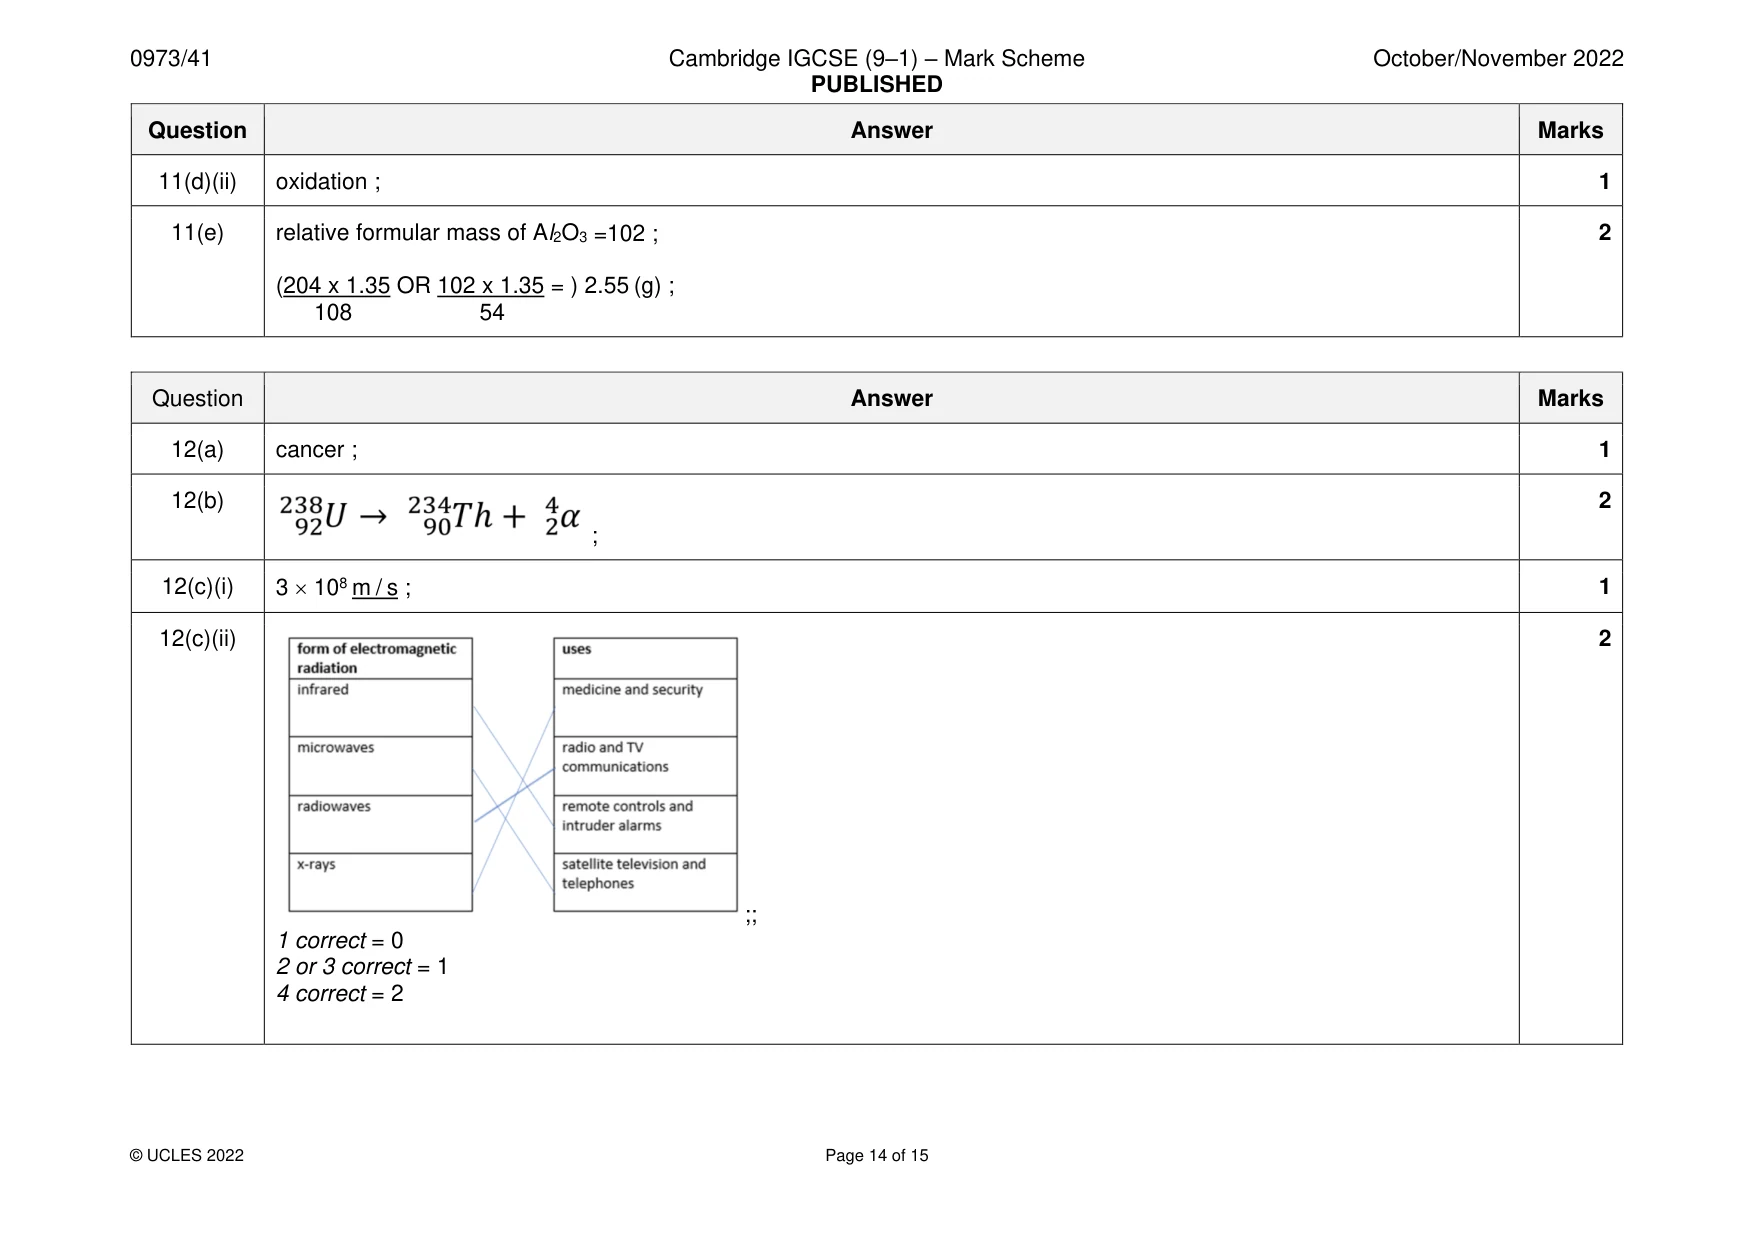The image size is (1754, 1241).
Task: Click the question number '12(c)(ii)'
Action: click(197, 638)
